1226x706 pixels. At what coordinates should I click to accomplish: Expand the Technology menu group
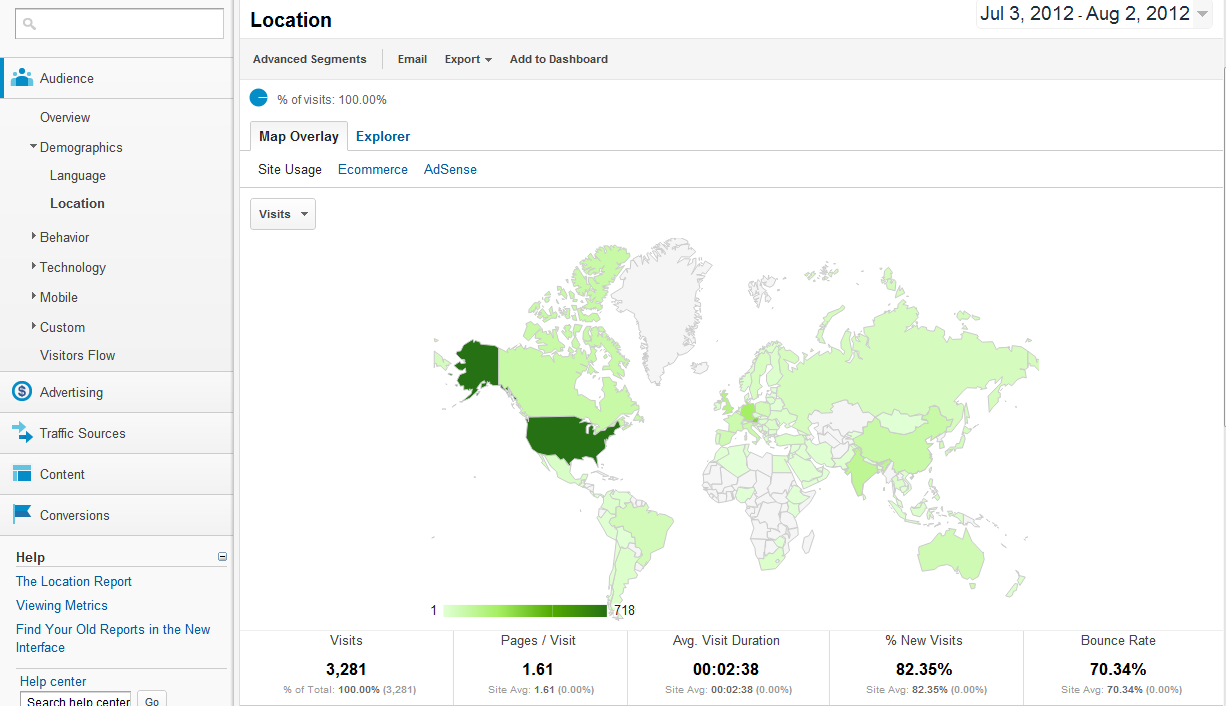point(34,267)
